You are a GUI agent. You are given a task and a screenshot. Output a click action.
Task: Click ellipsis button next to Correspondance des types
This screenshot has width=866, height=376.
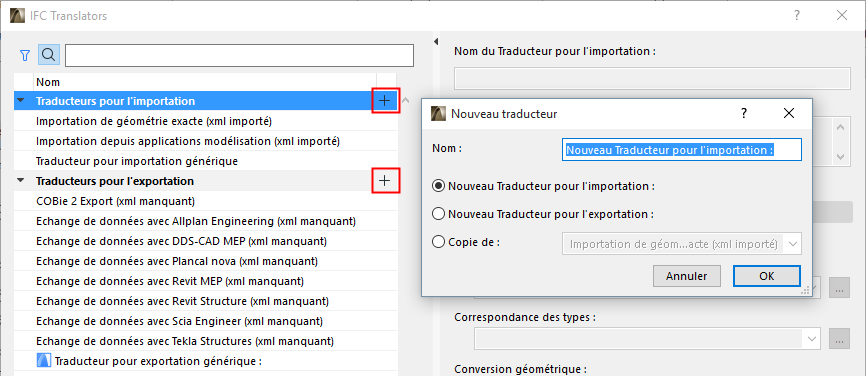point(839,339)
